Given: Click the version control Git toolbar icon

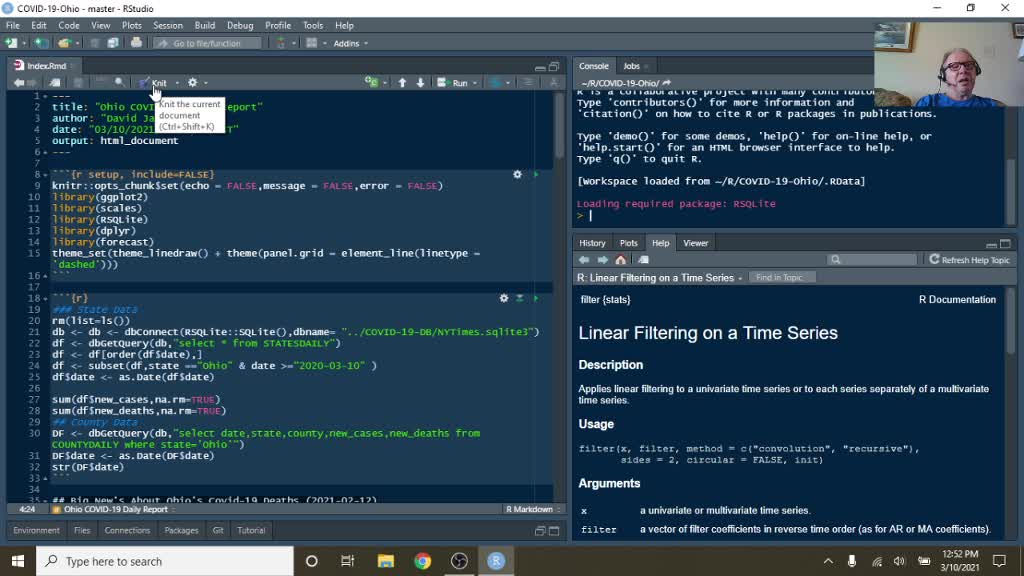Looking at the screenshot, I should pos(281,43).
